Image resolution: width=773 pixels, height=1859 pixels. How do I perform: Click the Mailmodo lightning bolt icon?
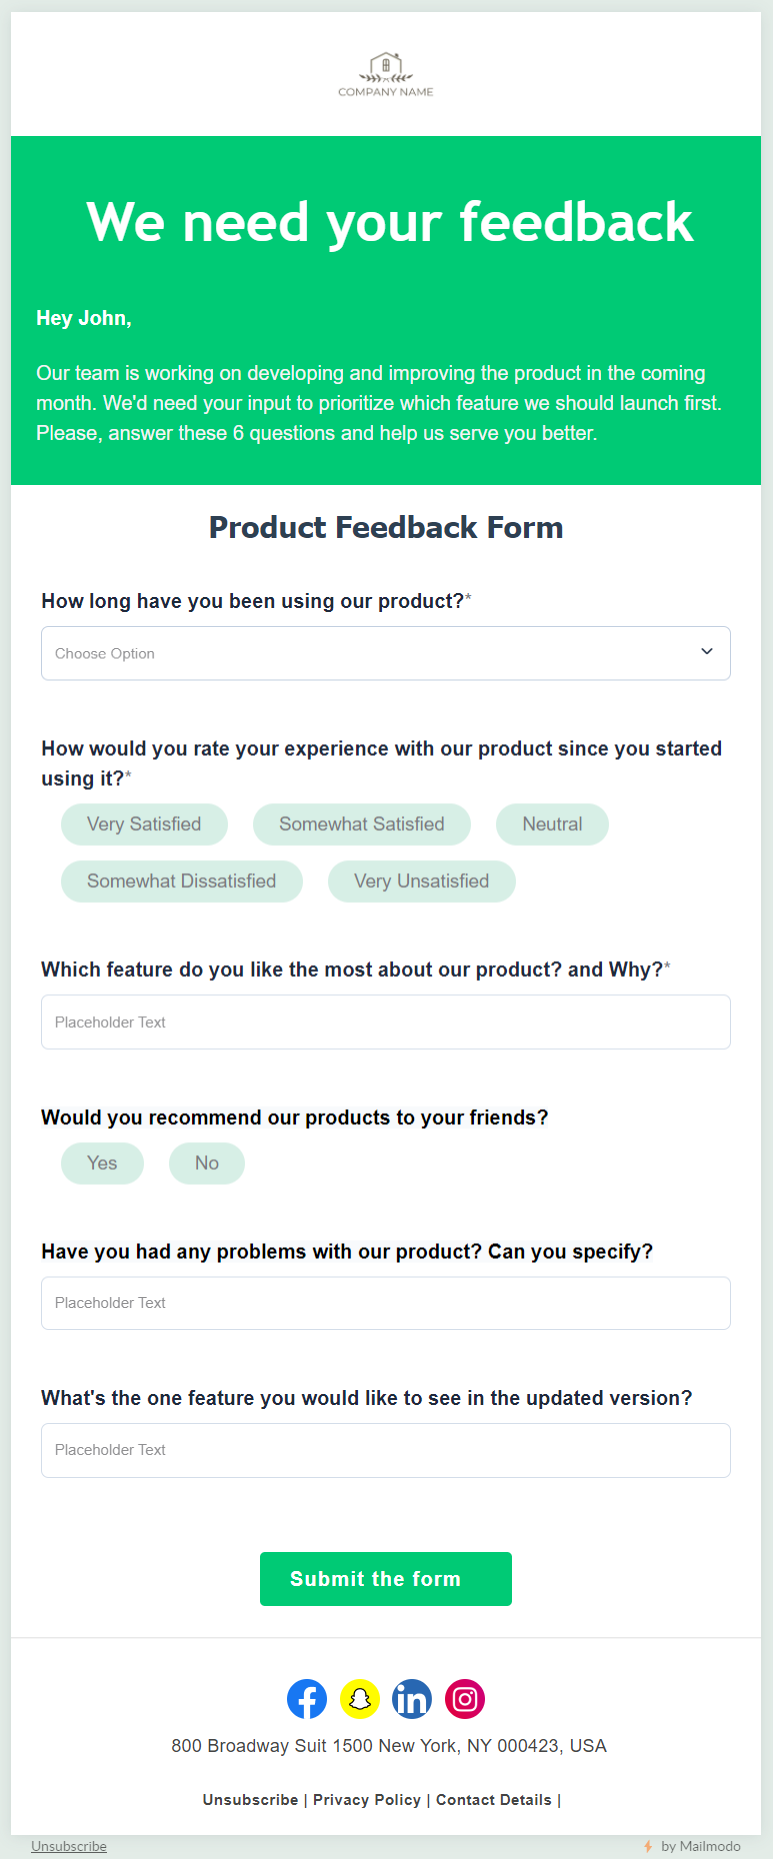point(648,1846)
